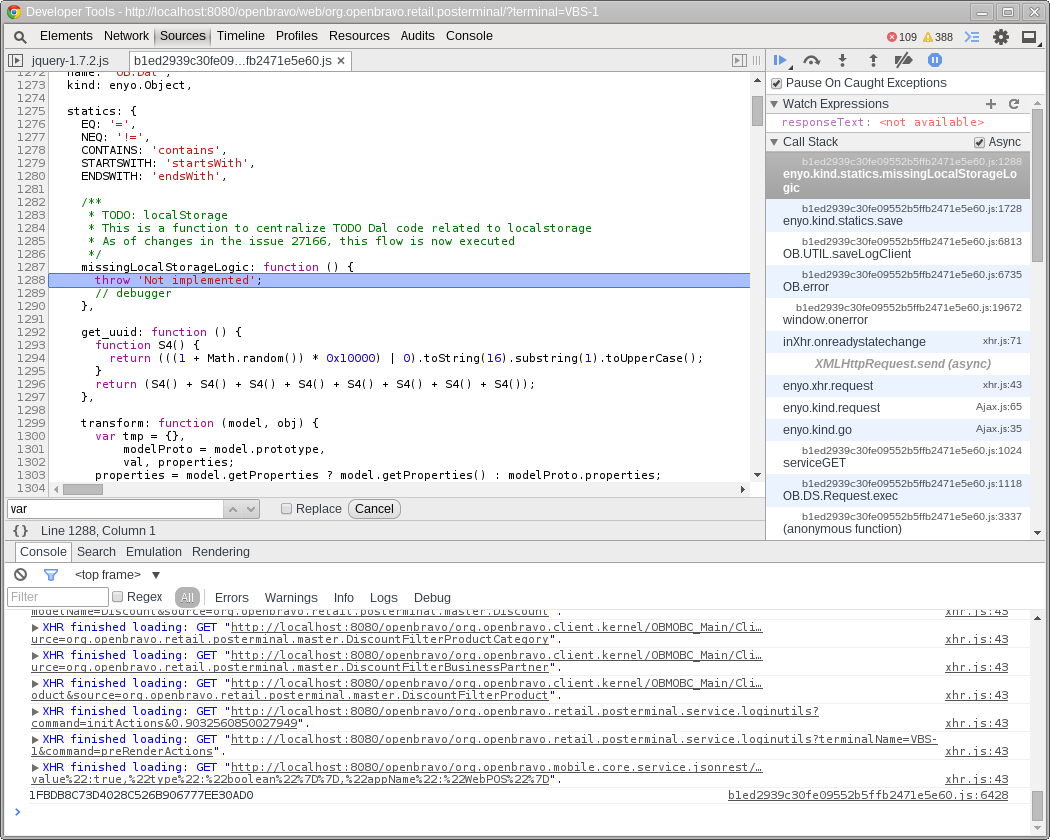Click the clear console icon

pos(20,575)
